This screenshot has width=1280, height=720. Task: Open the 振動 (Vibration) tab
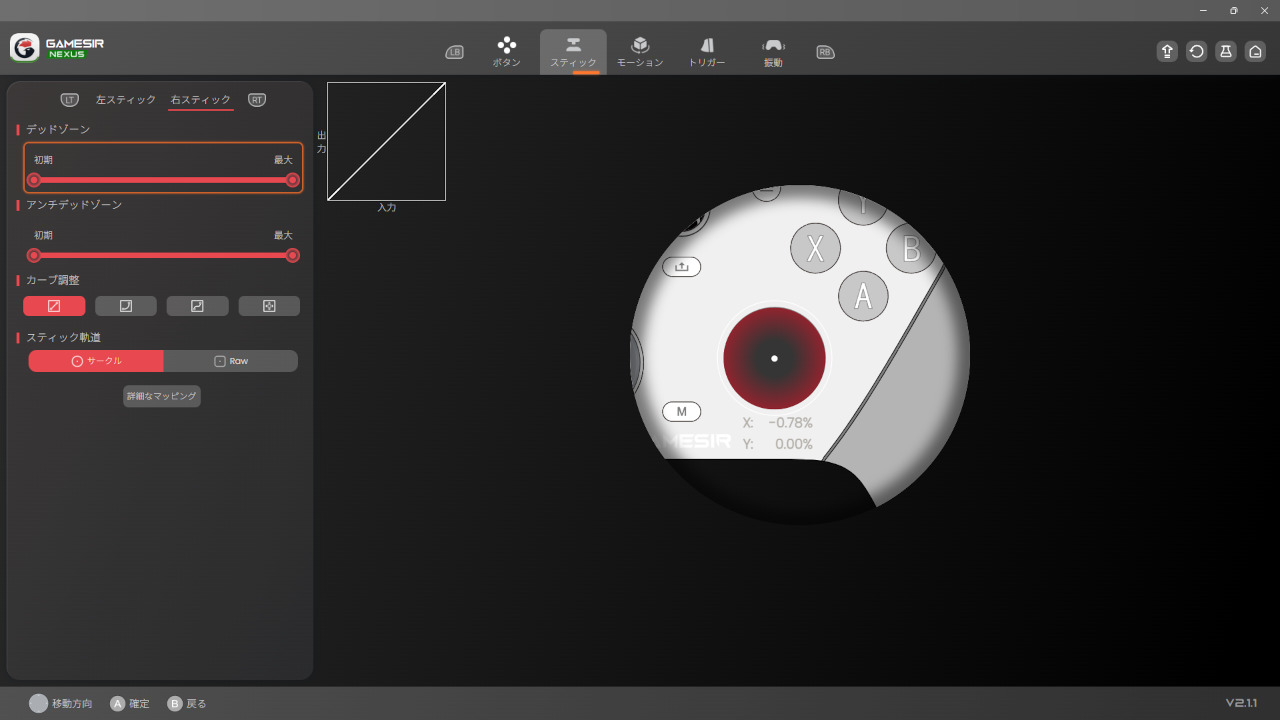click(773, 52)
